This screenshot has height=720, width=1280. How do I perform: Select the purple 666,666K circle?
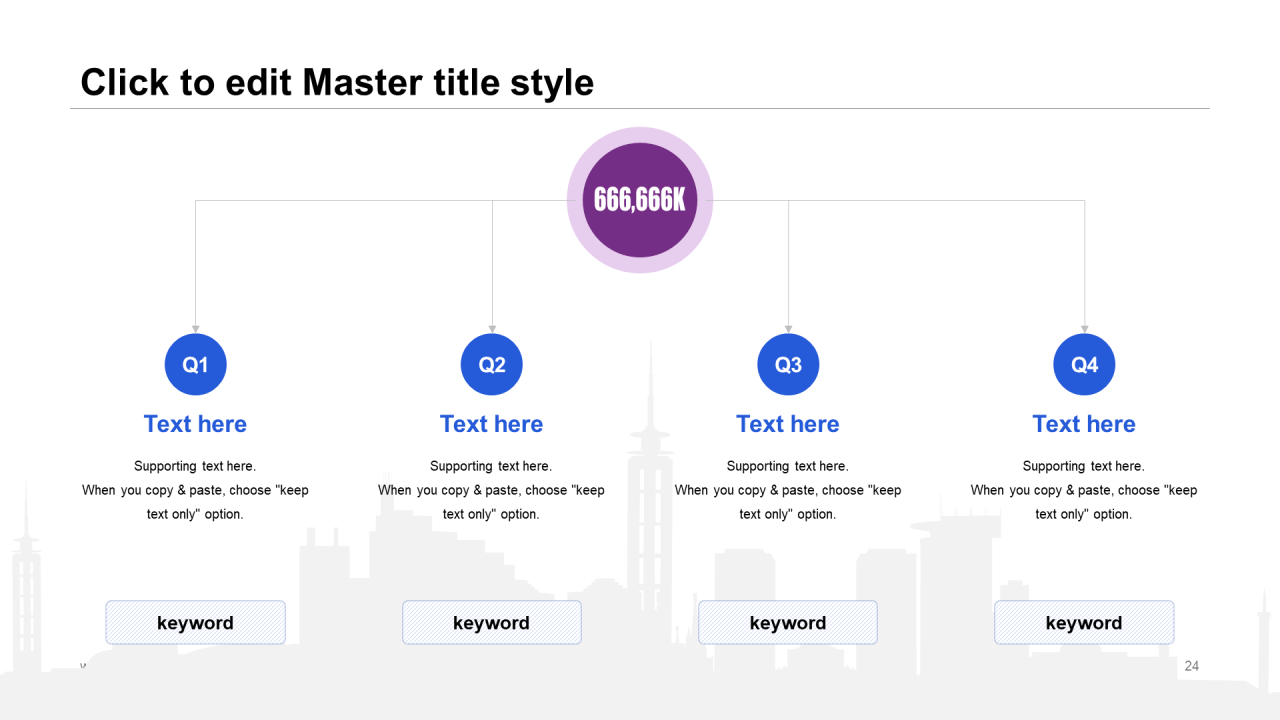click(640, 200)
